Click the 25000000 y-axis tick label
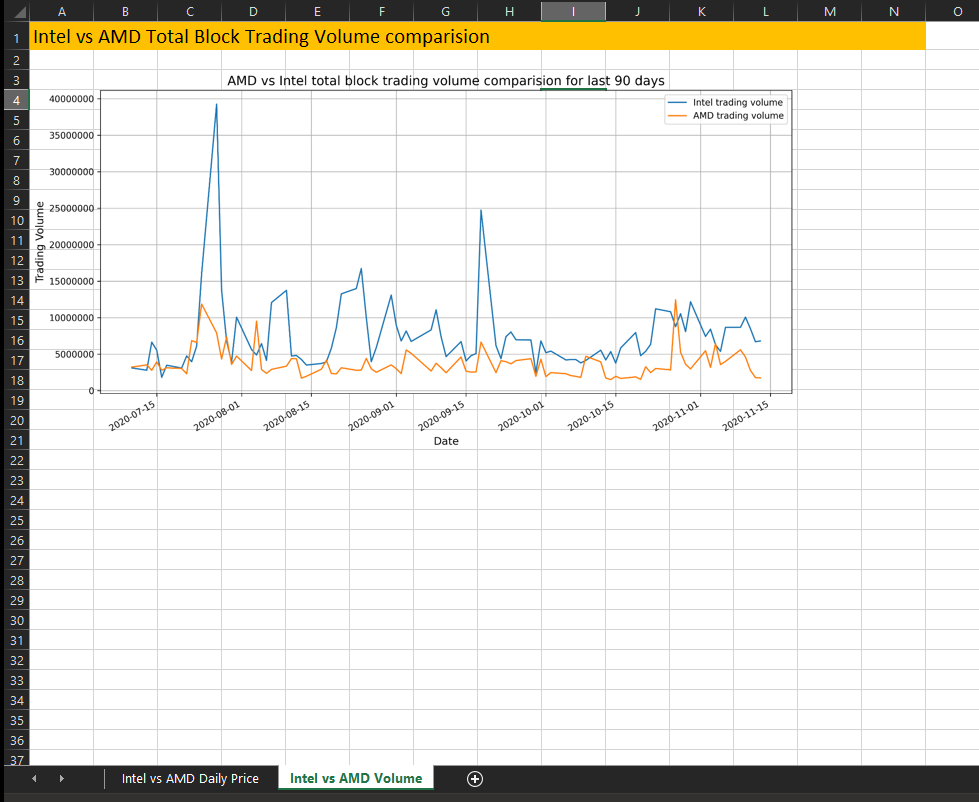The width and height of the screenshot is (979, 802). [71, 208]
